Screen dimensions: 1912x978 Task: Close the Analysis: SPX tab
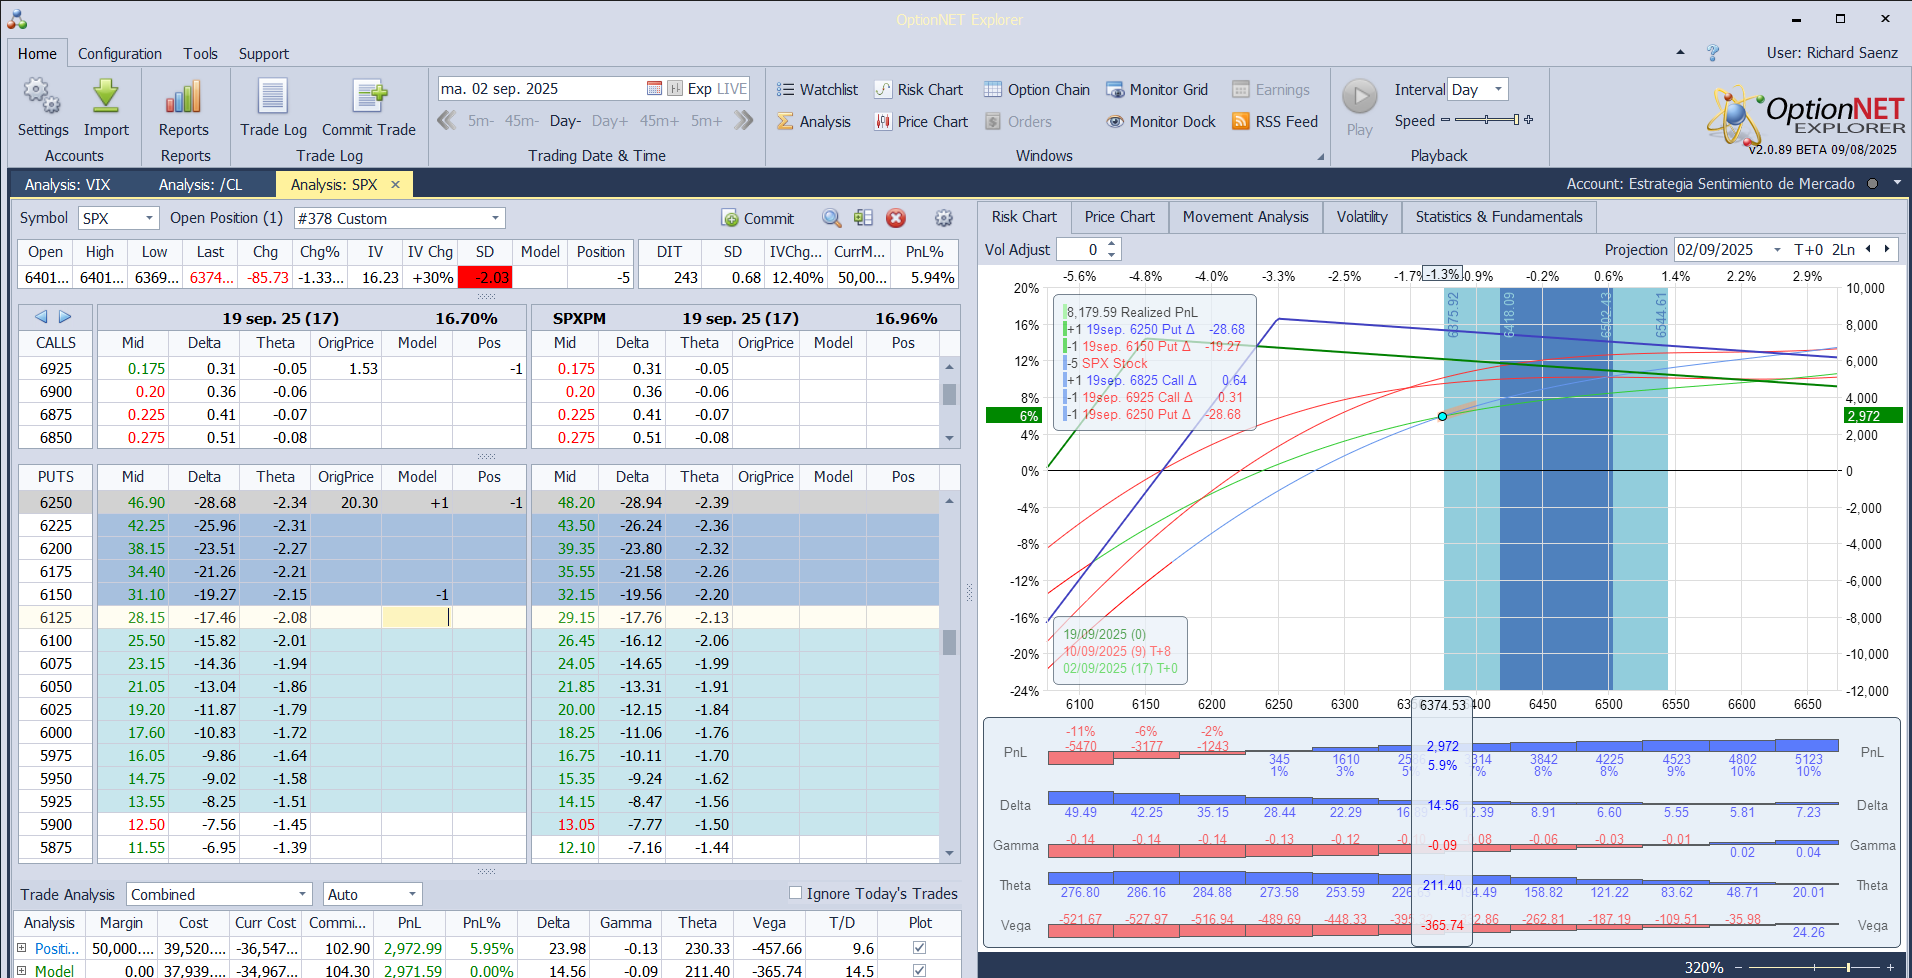coord(395,184)
